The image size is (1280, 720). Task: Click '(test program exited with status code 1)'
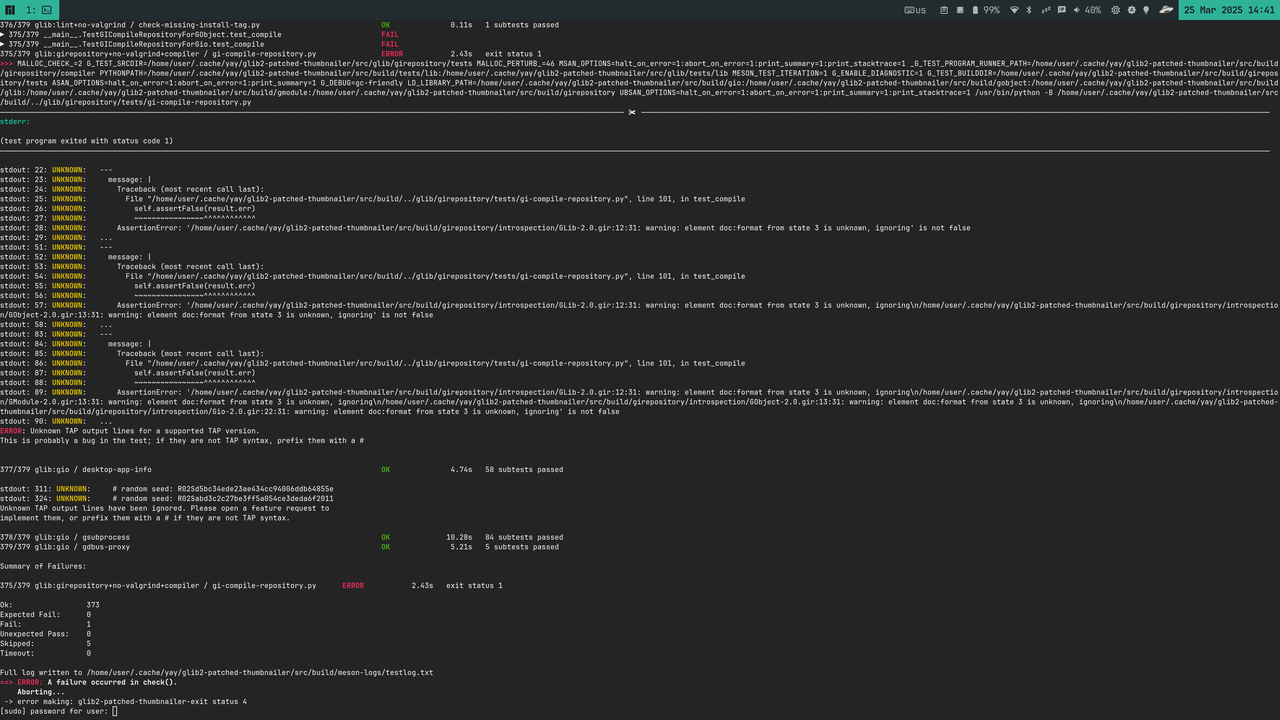pos(86,141)
